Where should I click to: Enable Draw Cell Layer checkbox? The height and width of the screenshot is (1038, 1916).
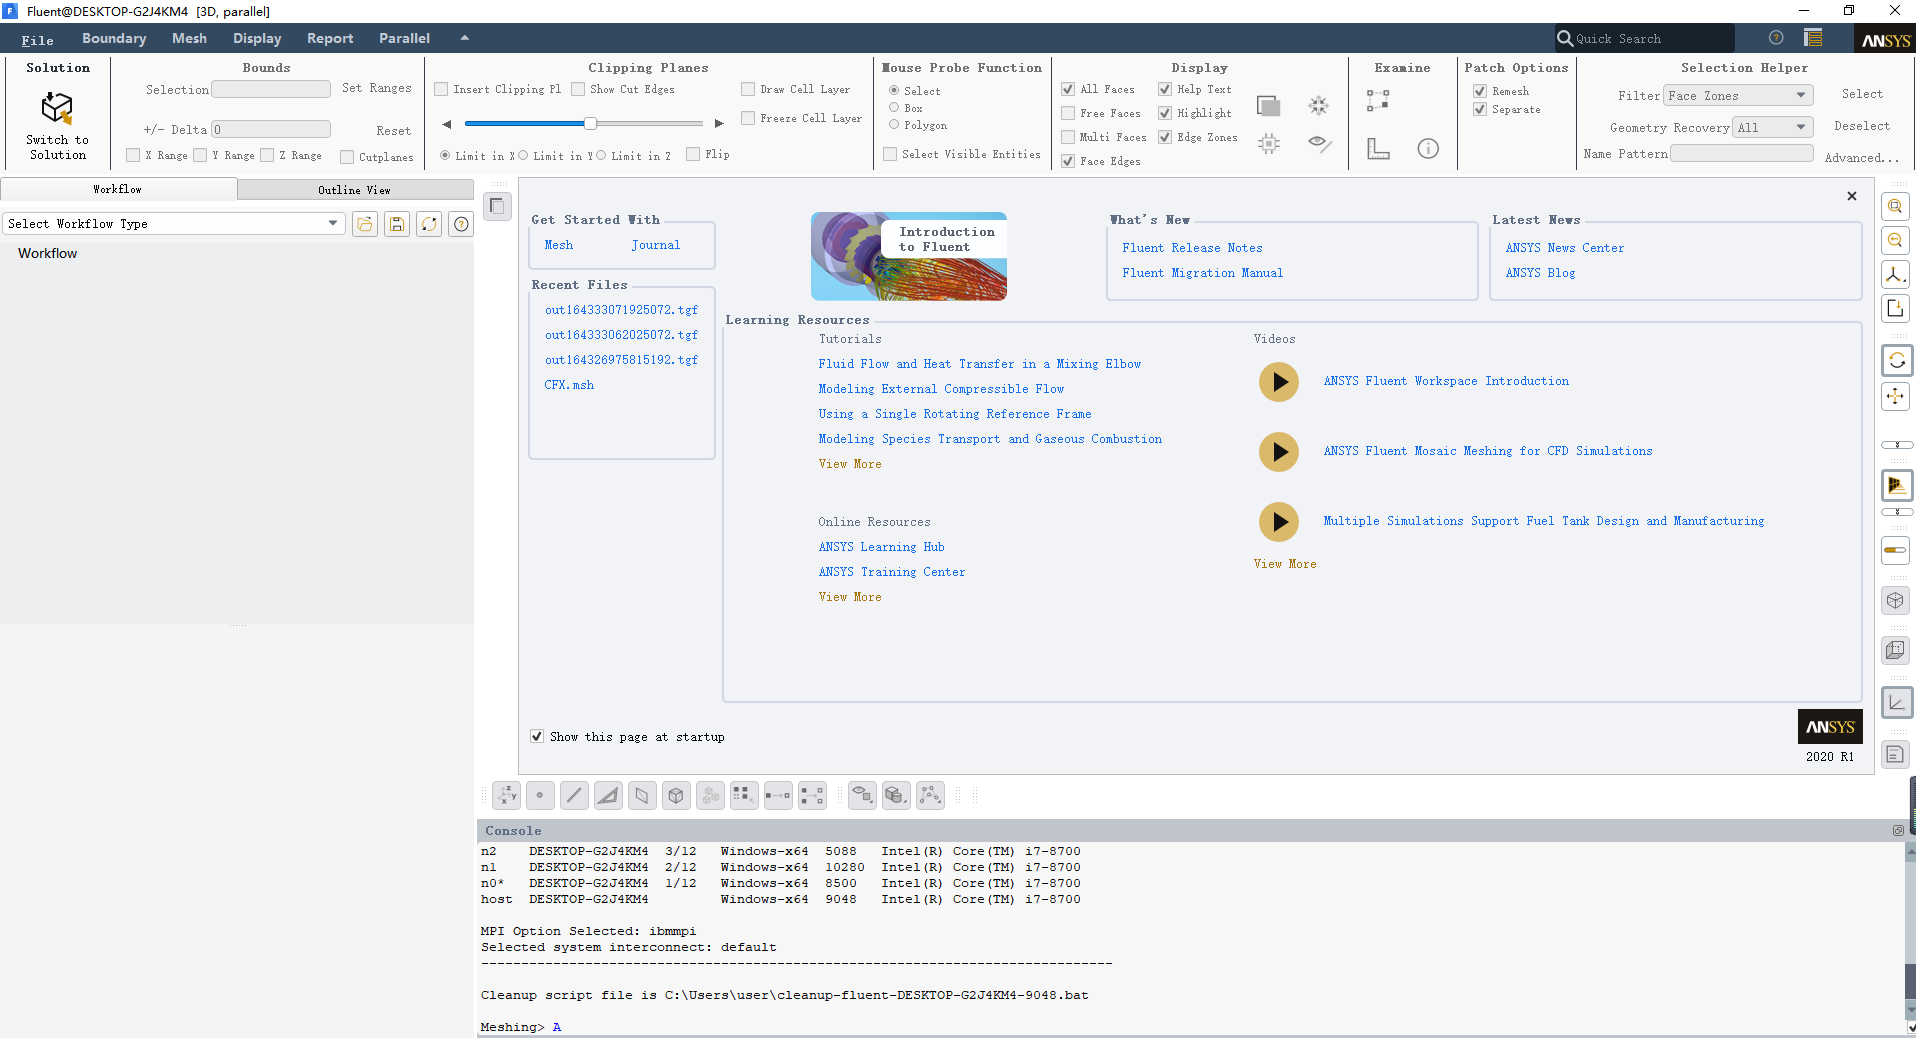[748, 89]
